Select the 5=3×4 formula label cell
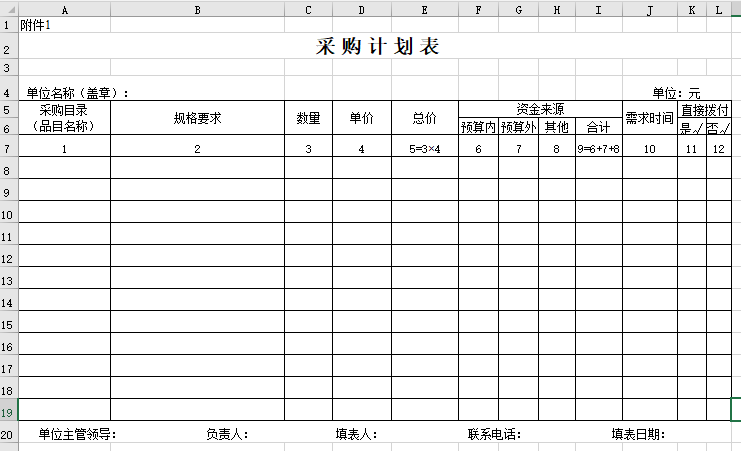Viewport: 741px width, 451px height. click(x=424, y=149)
